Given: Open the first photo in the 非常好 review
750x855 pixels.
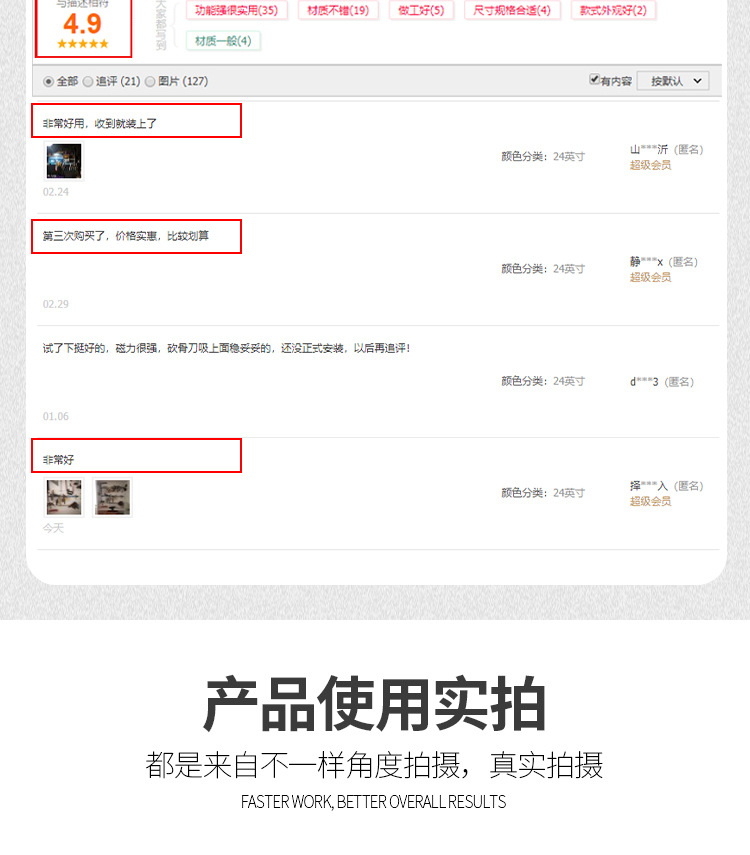Looking at the screenshot, I should (x=64, y=497).
